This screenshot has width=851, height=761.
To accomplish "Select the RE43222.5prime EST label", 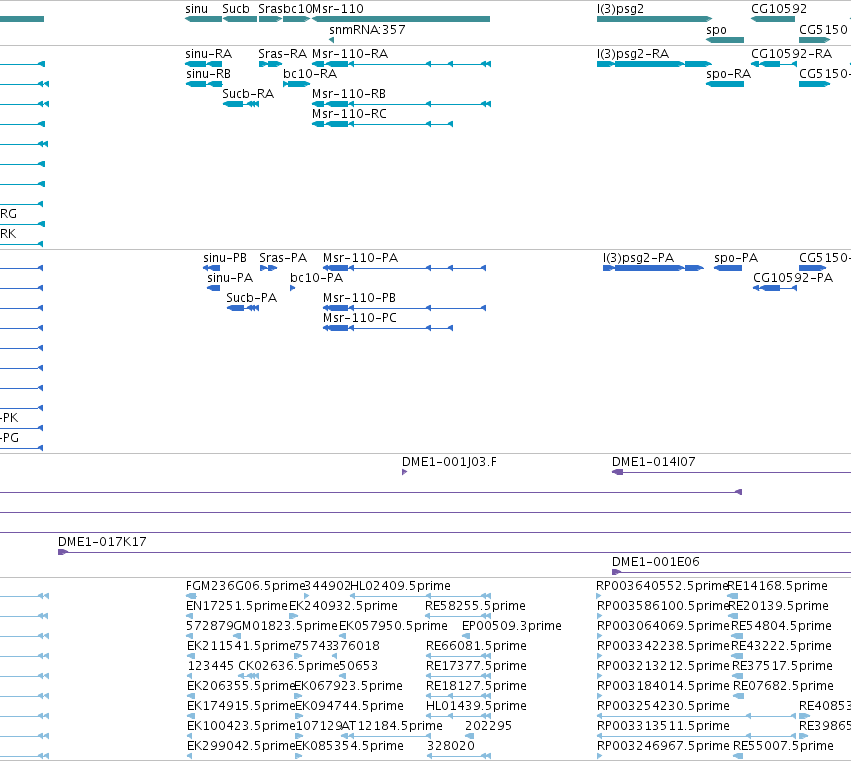I will pos(781,646).
